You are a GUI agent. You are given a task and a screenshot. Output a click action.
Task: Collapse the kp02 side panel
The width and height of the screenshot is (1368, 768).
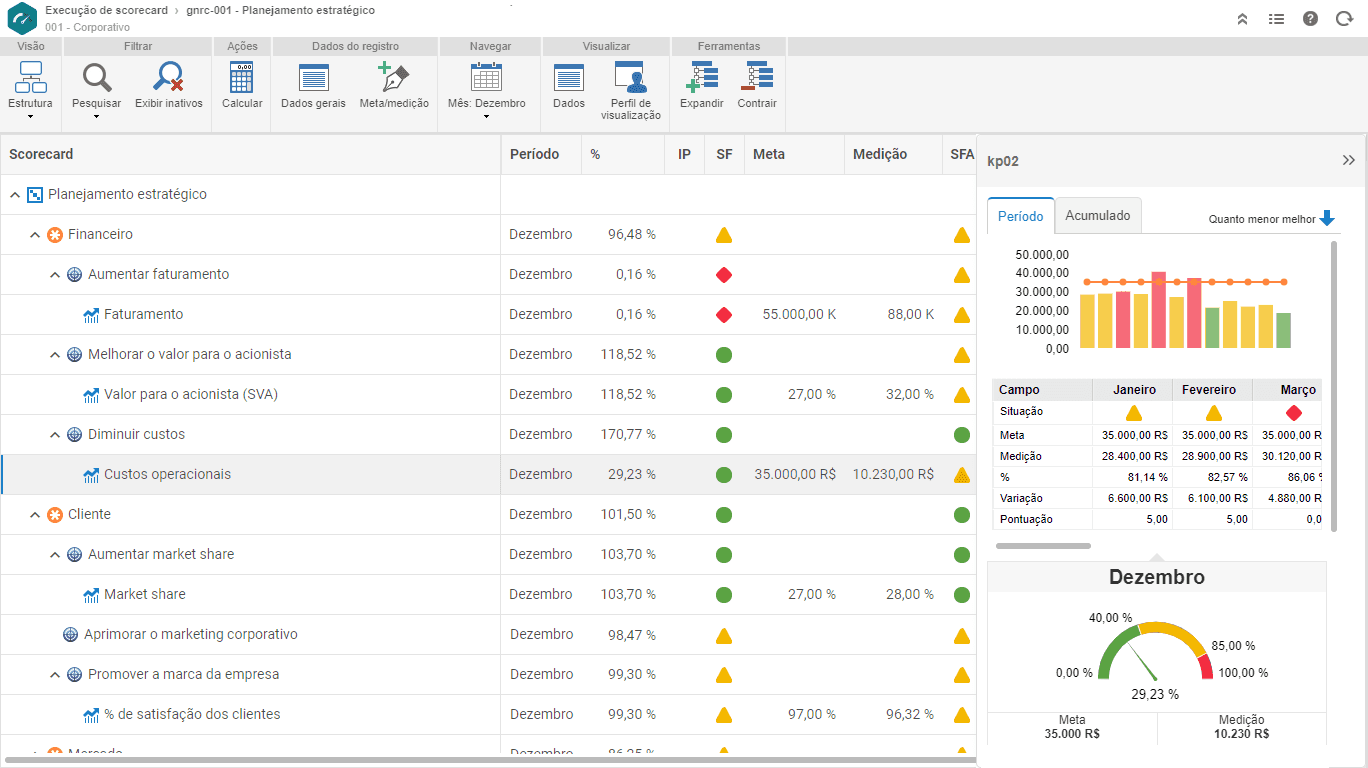[1348, 160]
